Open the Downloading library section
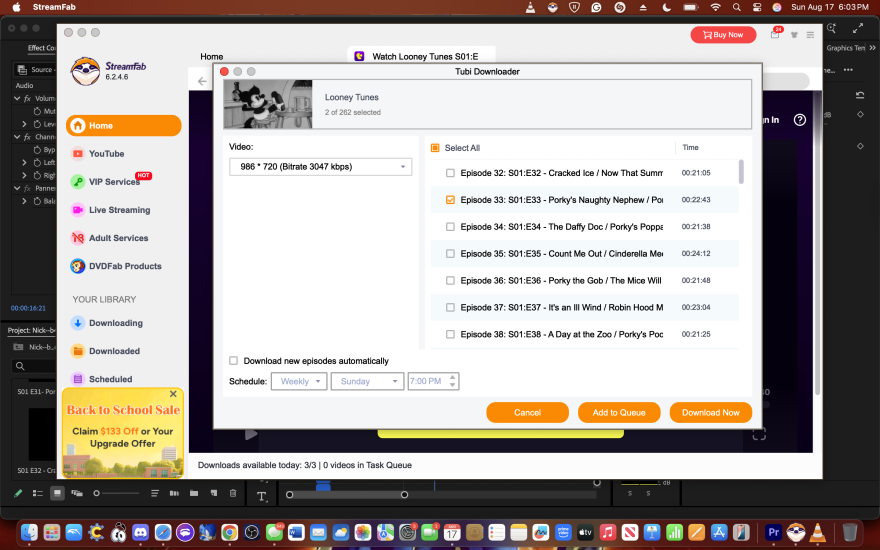This screenshot has width=880, height=550. [114, 323]
